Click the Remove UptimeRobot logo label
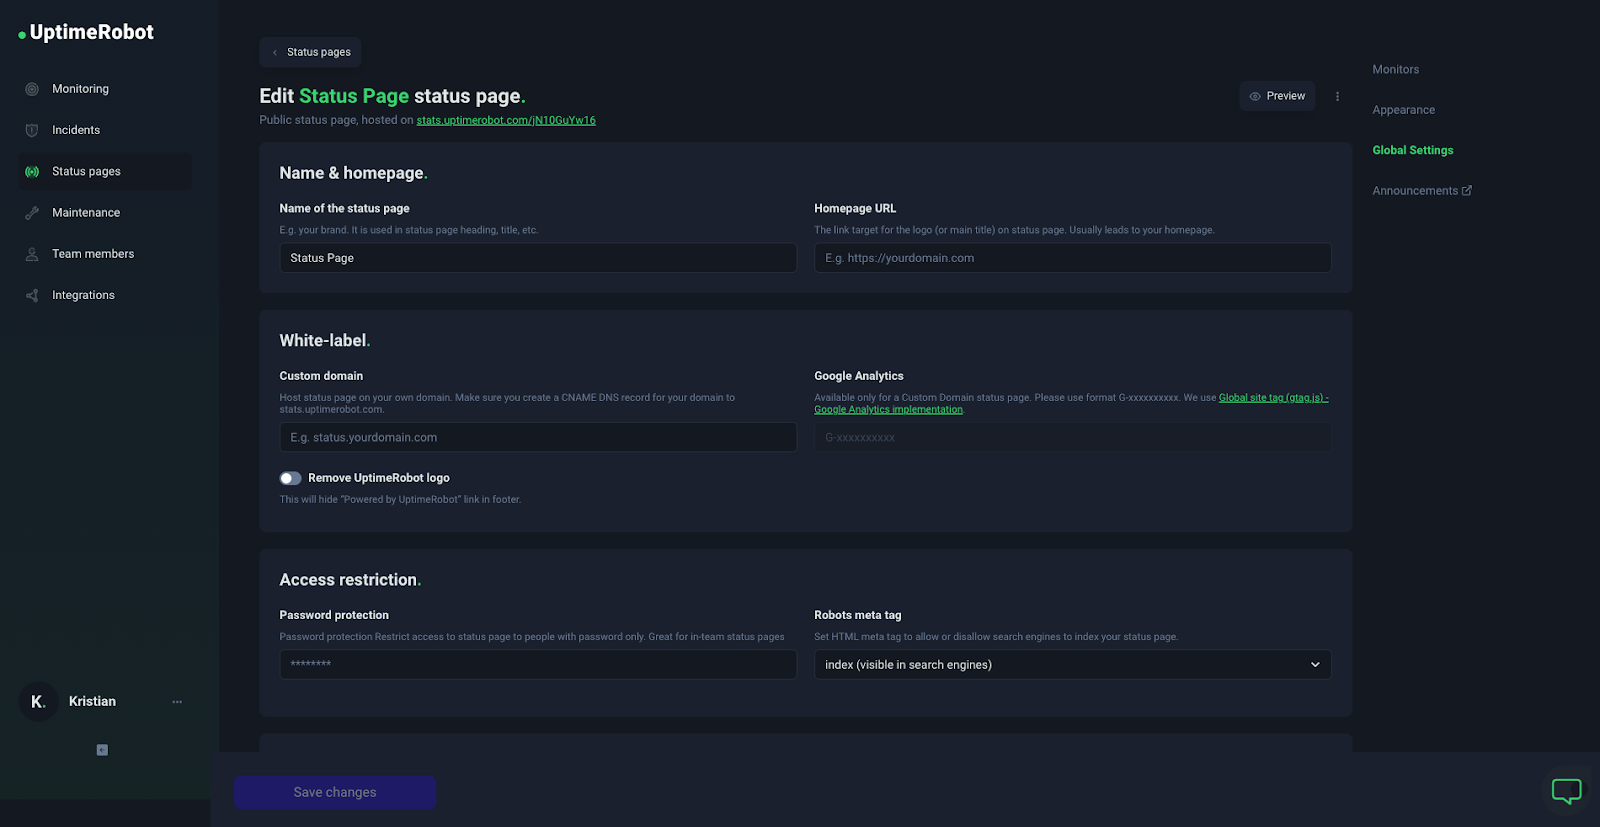 tap(379, 478)
